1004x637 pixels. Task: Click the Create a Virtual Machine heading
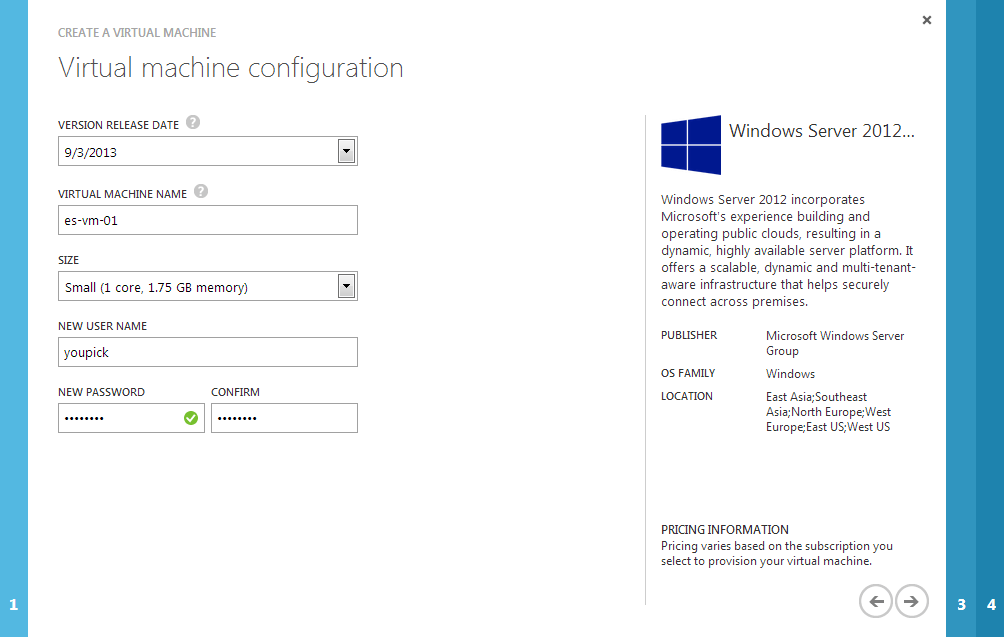click(x=137, y=33)
